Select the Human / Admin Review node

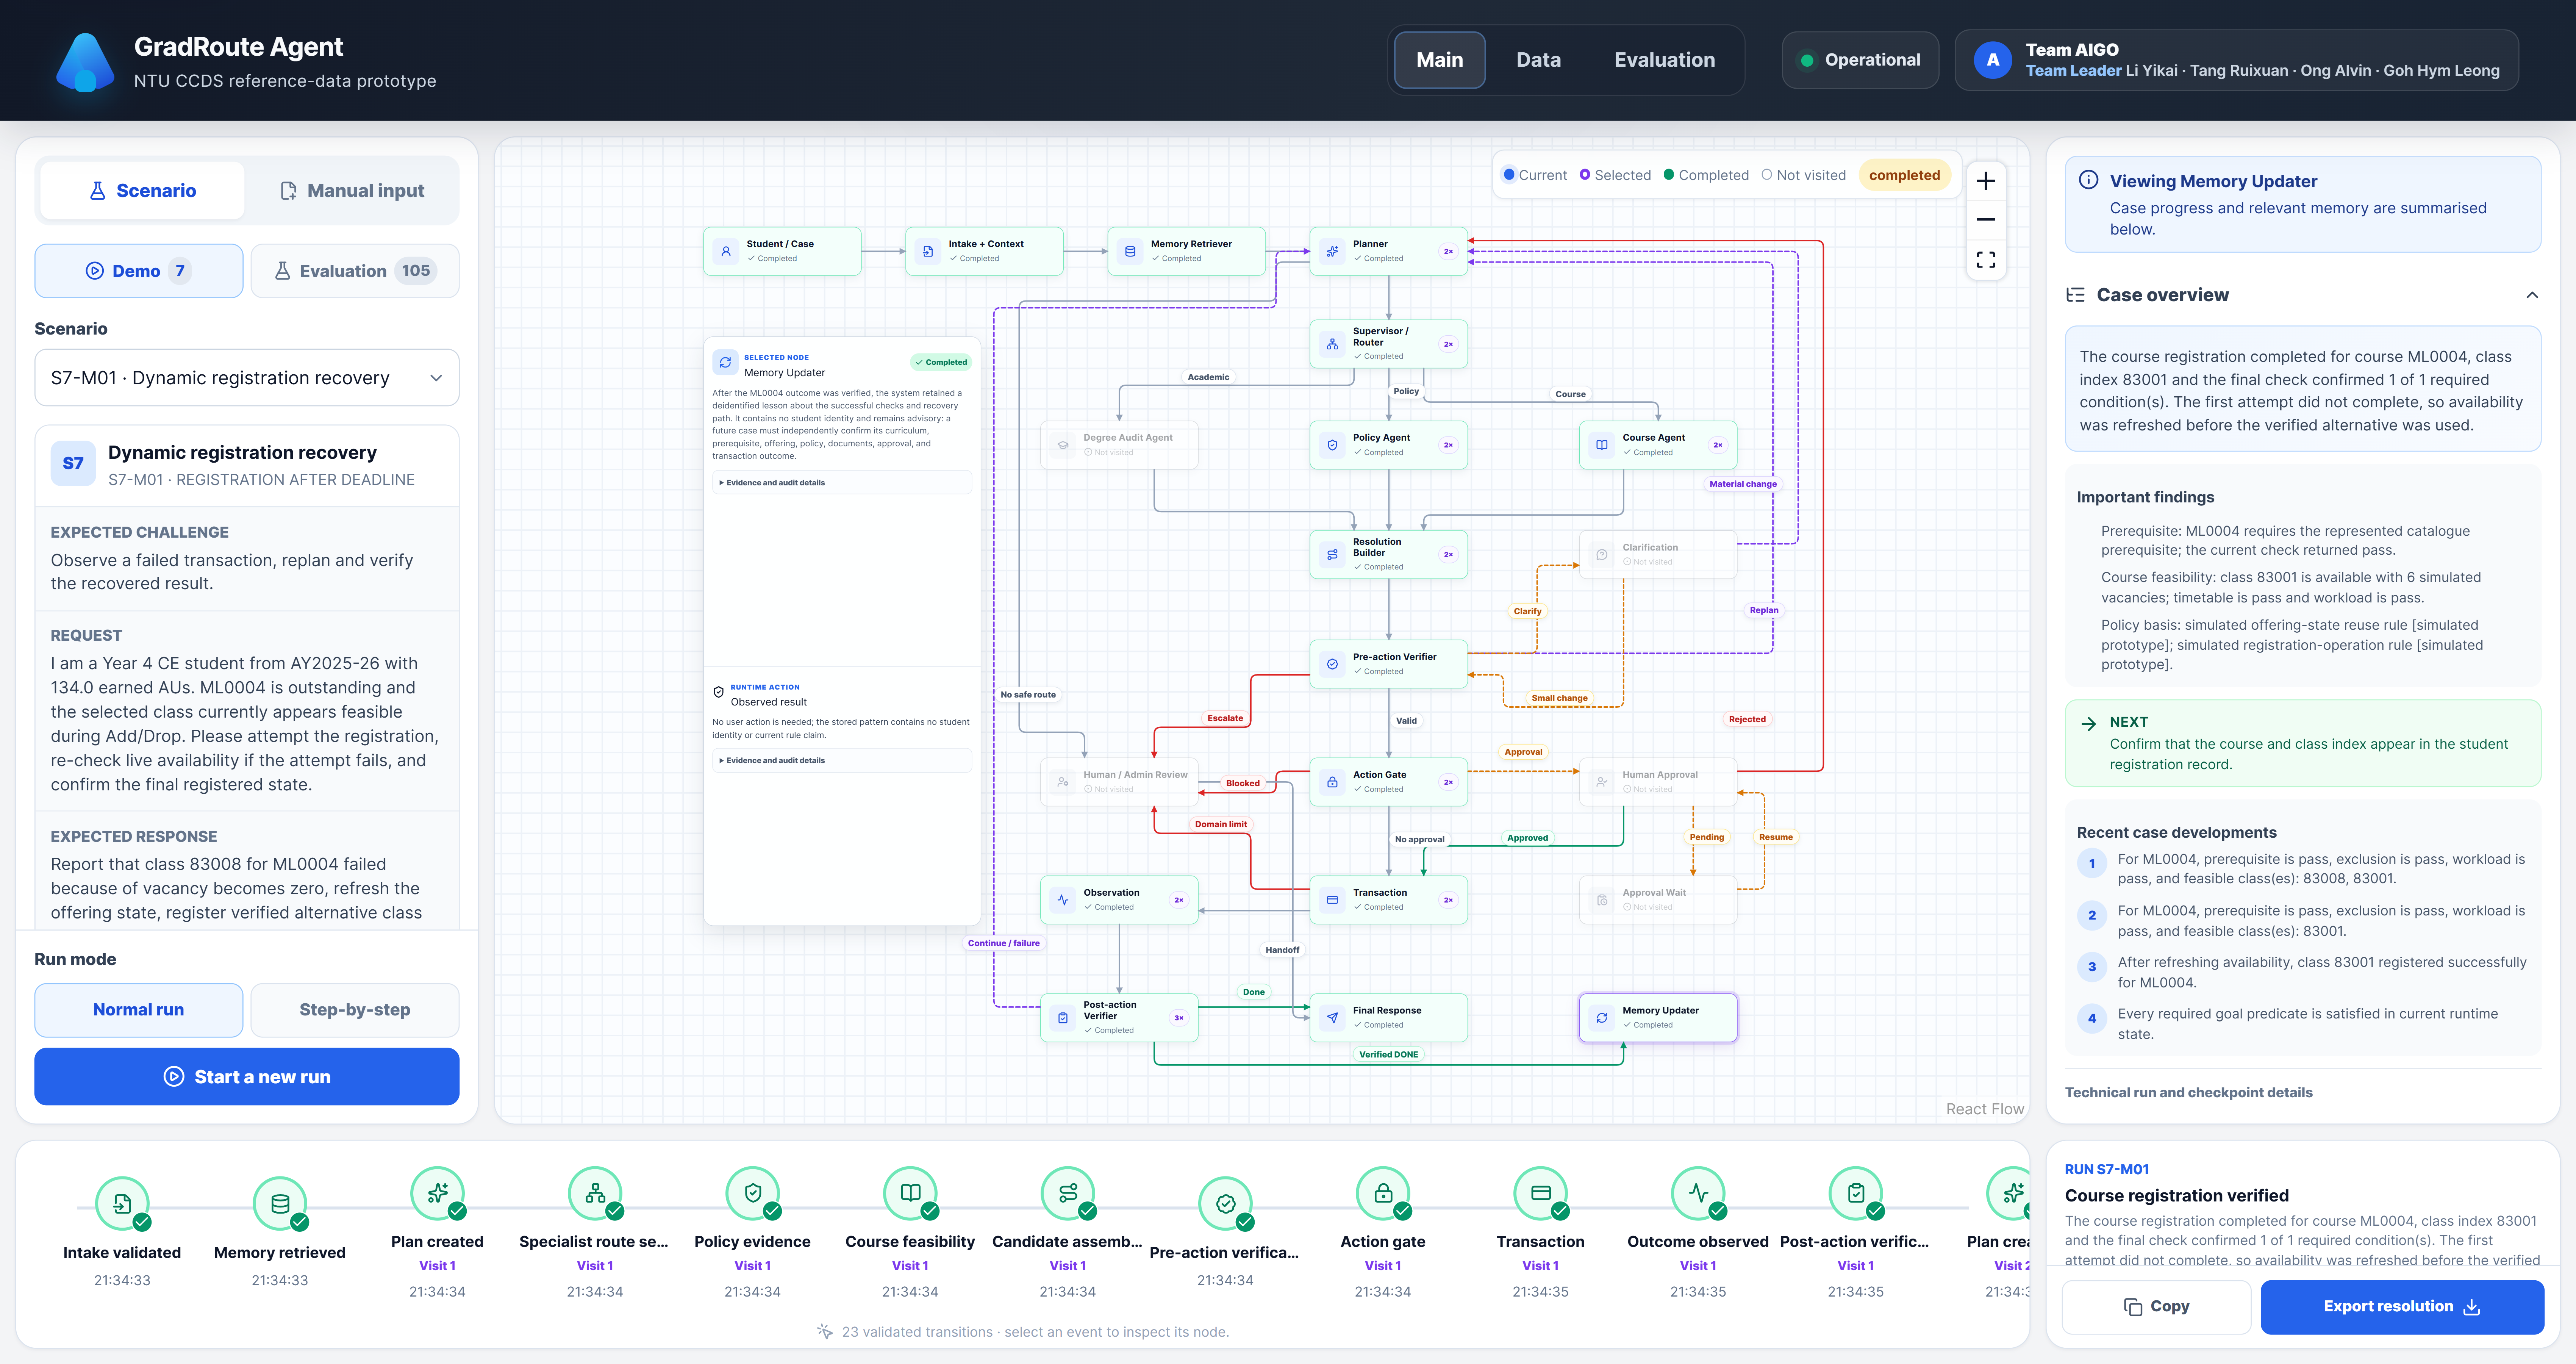[1119, 782]
